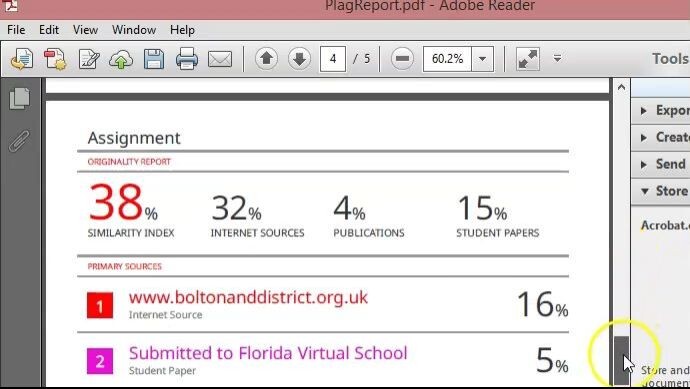The height and width of the screenshot is (389, 690).
Task: Open the toolbar options small dropdown icon
Action: click(x=557, y=59)
